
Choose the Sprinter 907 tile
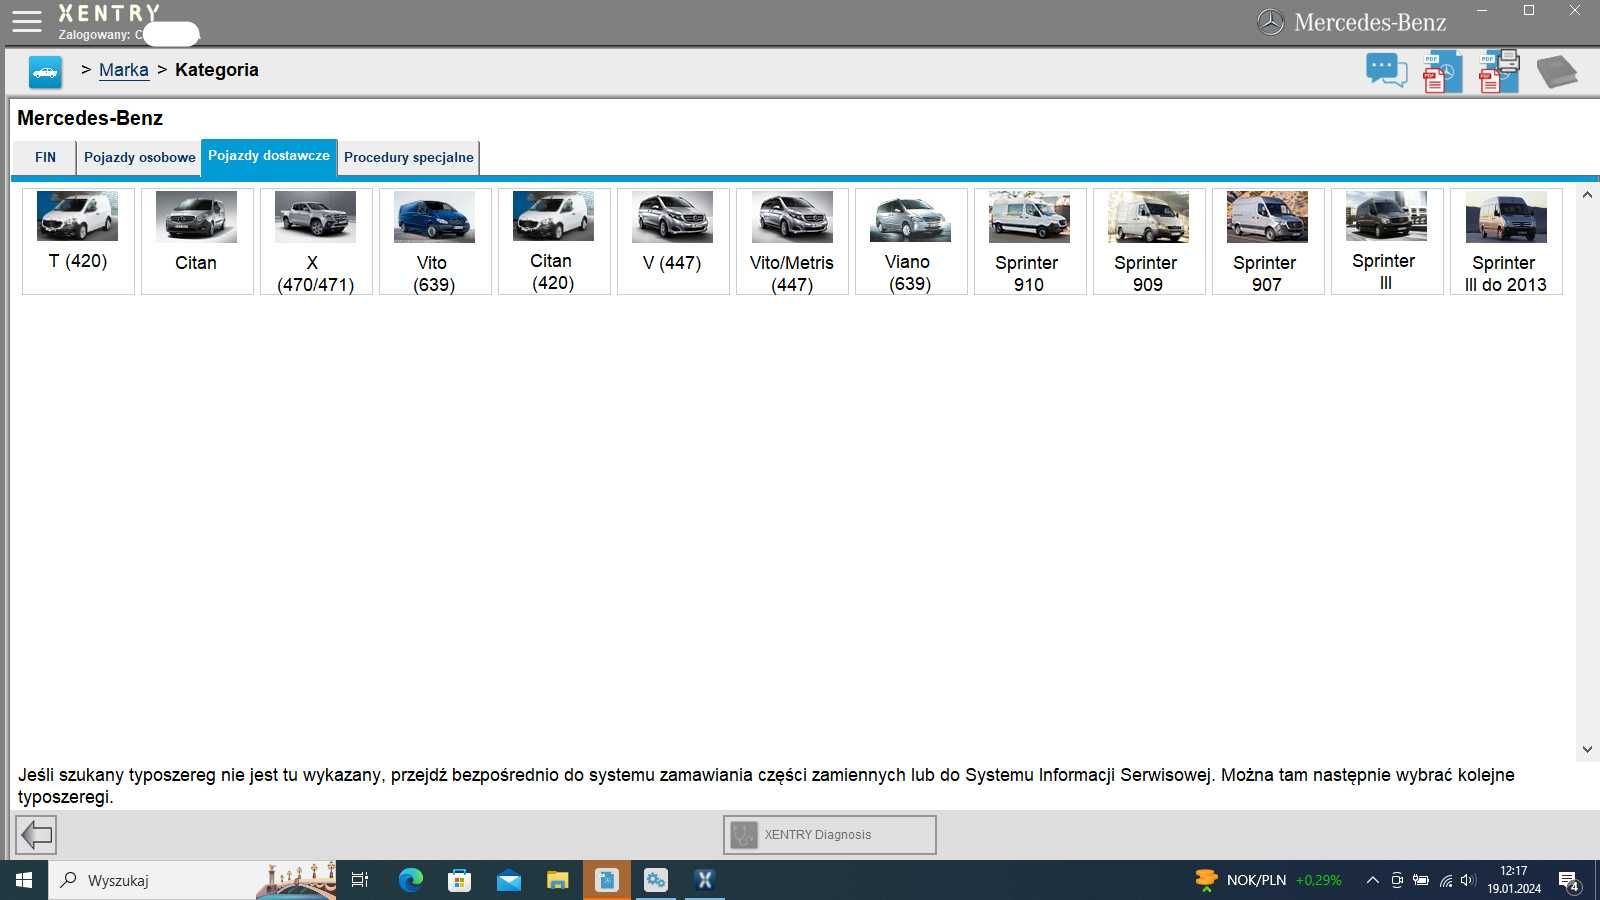1268,241
